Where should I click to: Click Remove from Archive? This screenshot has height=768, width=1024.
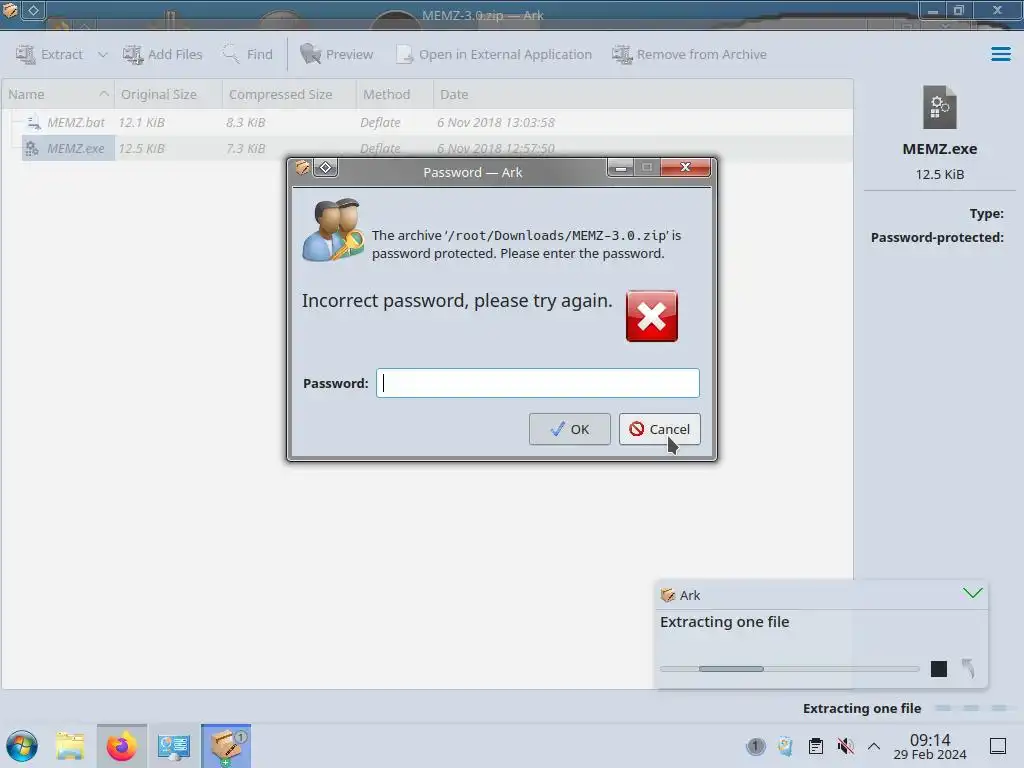[689, 54]
